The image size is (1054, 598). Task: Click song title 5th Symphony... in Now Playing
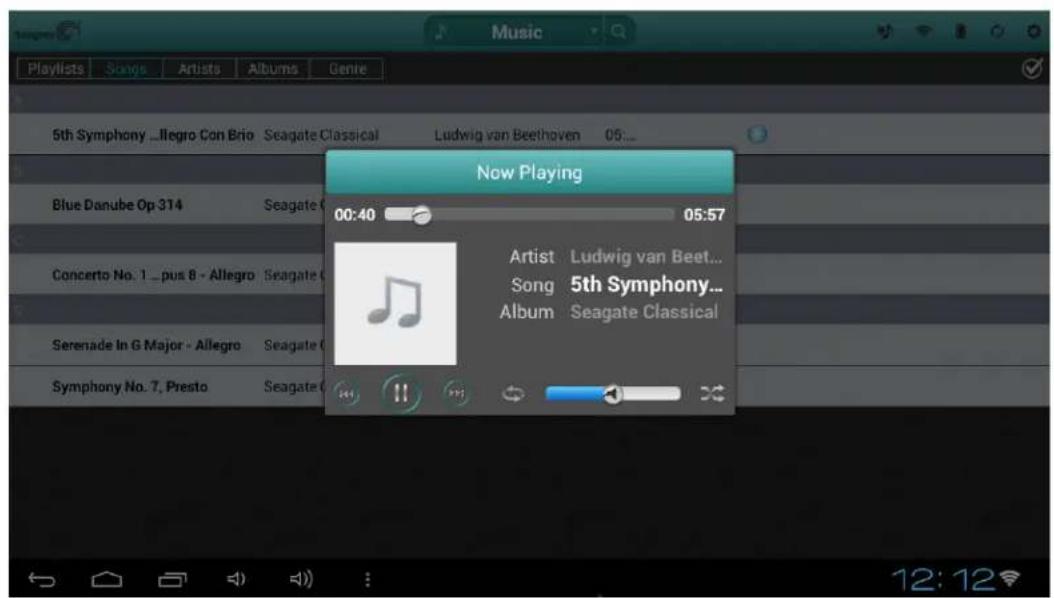point(647,284)
